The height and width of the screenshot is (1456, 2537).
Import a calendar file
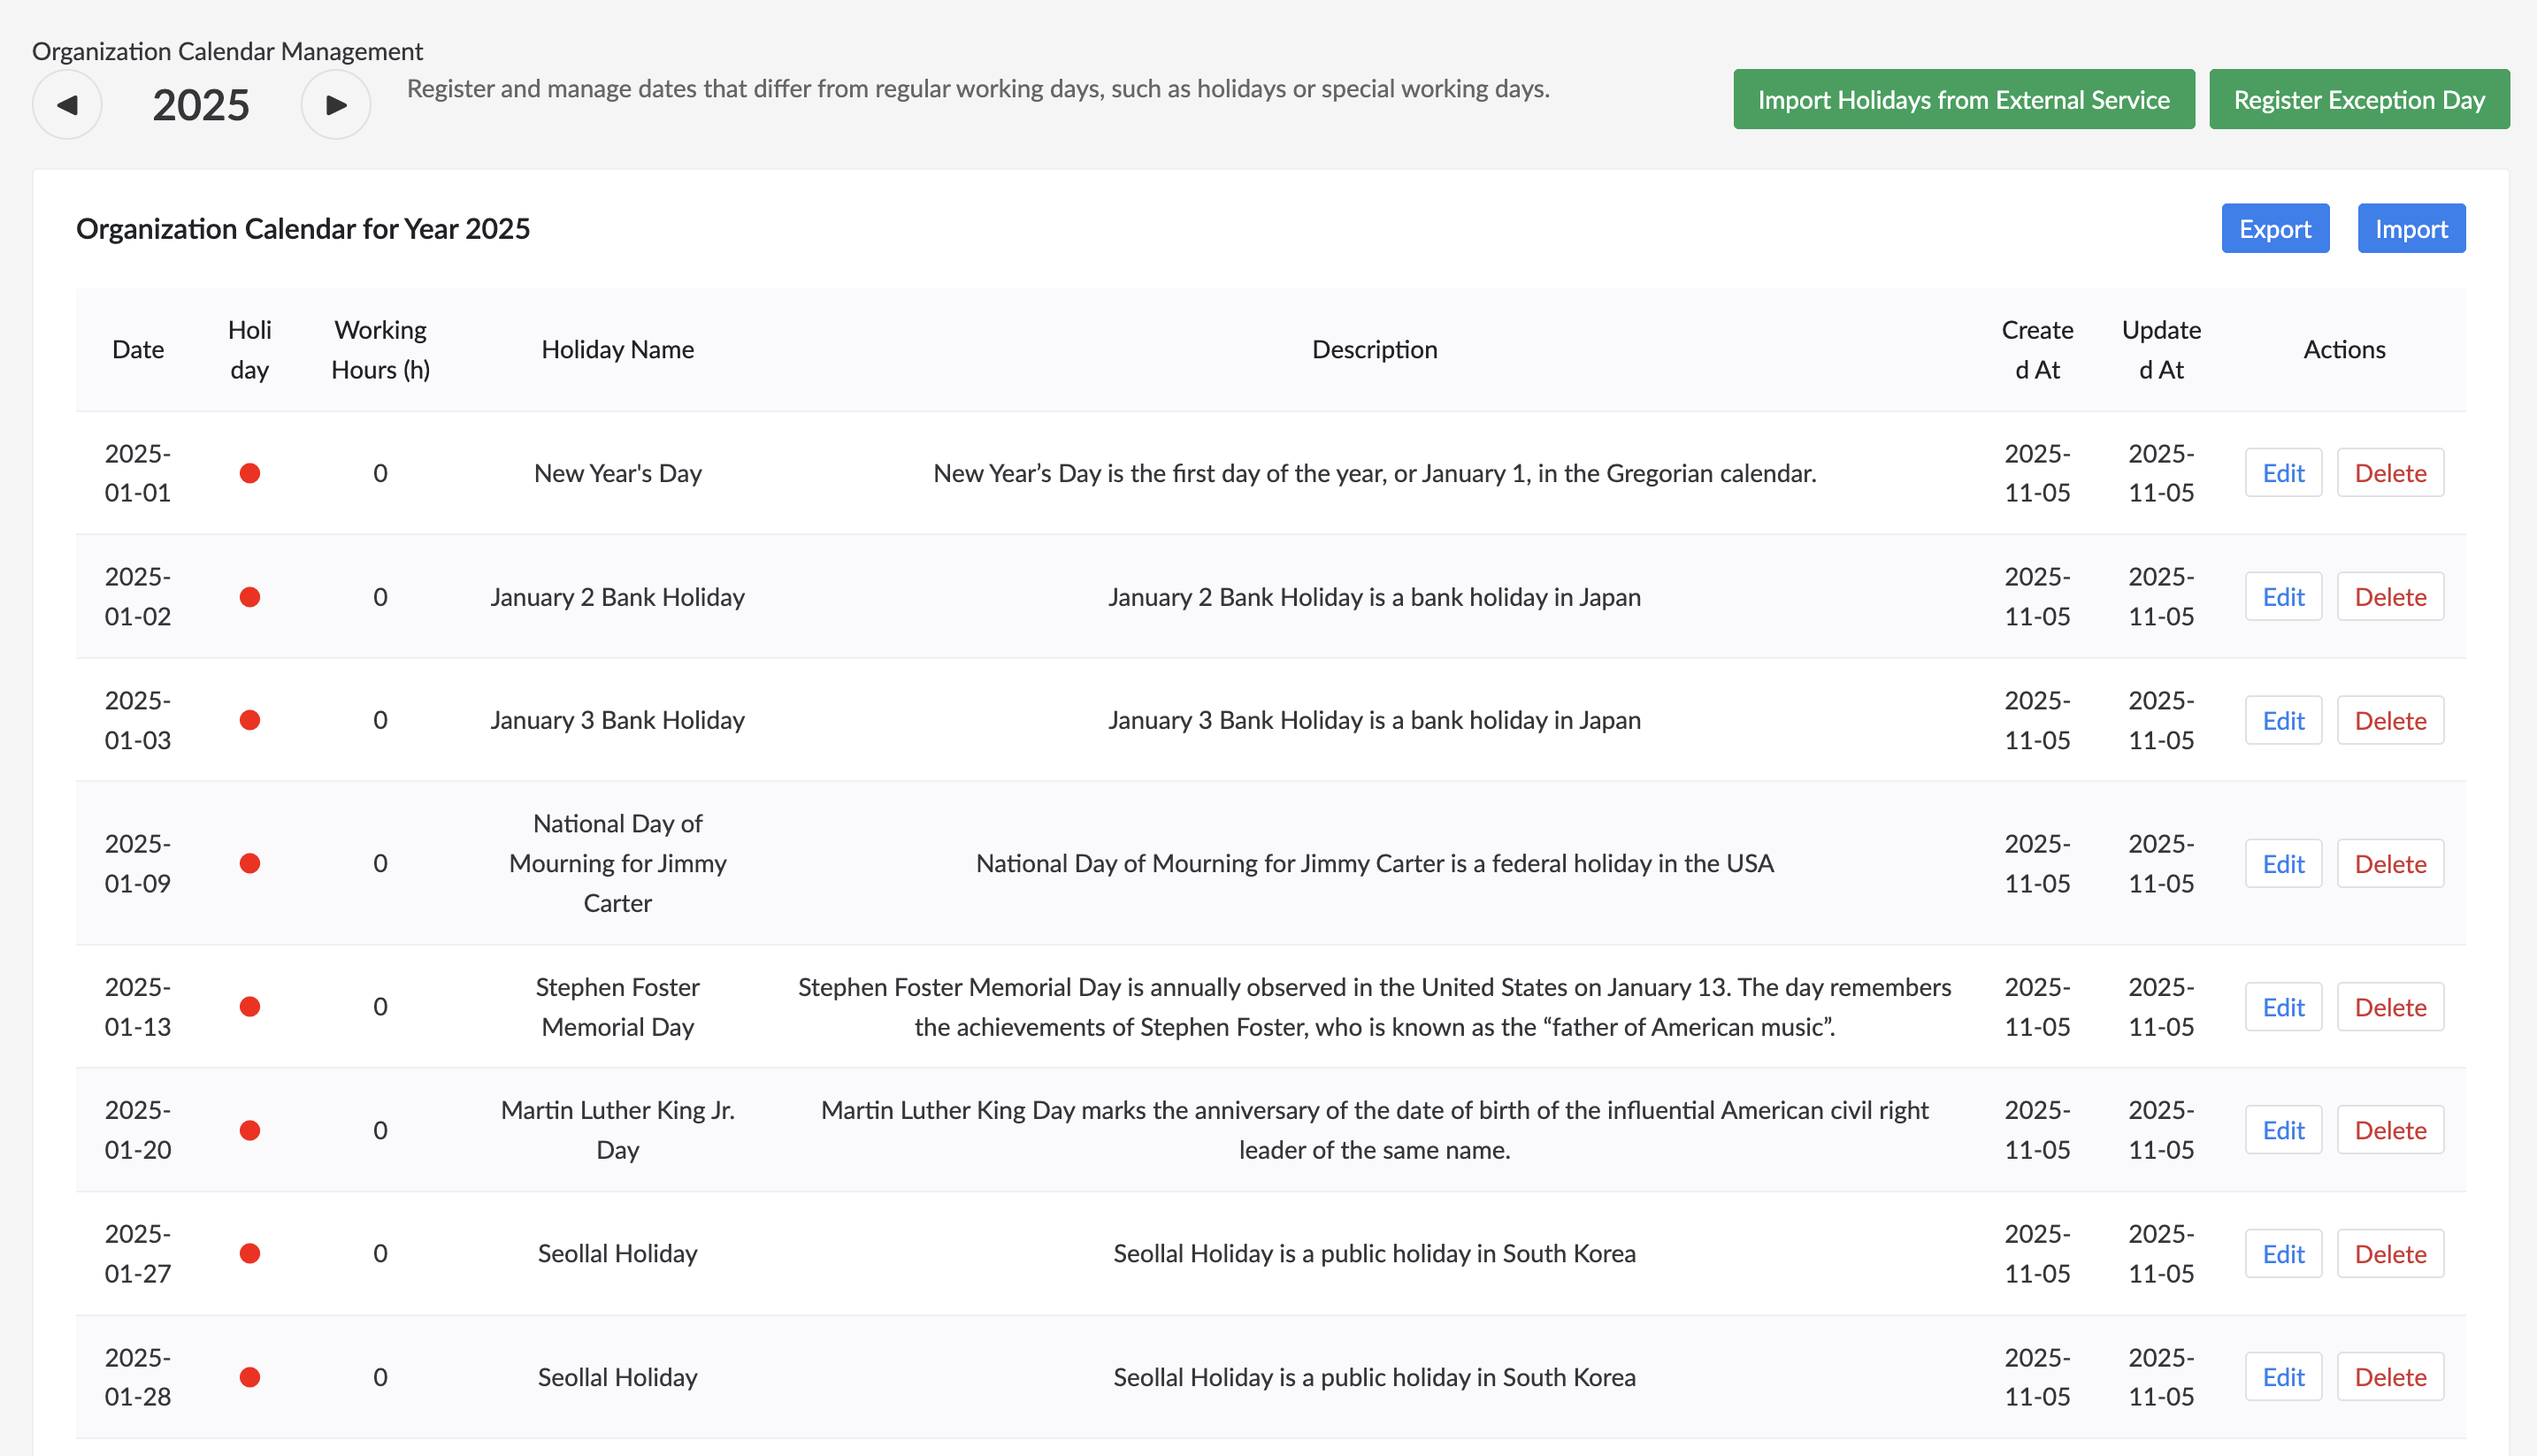[2411, 228]
